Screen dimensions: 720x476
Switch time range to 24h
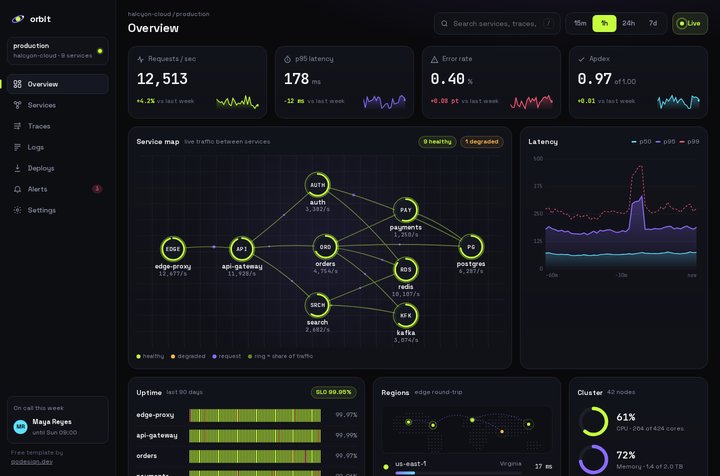coord(629,23)
